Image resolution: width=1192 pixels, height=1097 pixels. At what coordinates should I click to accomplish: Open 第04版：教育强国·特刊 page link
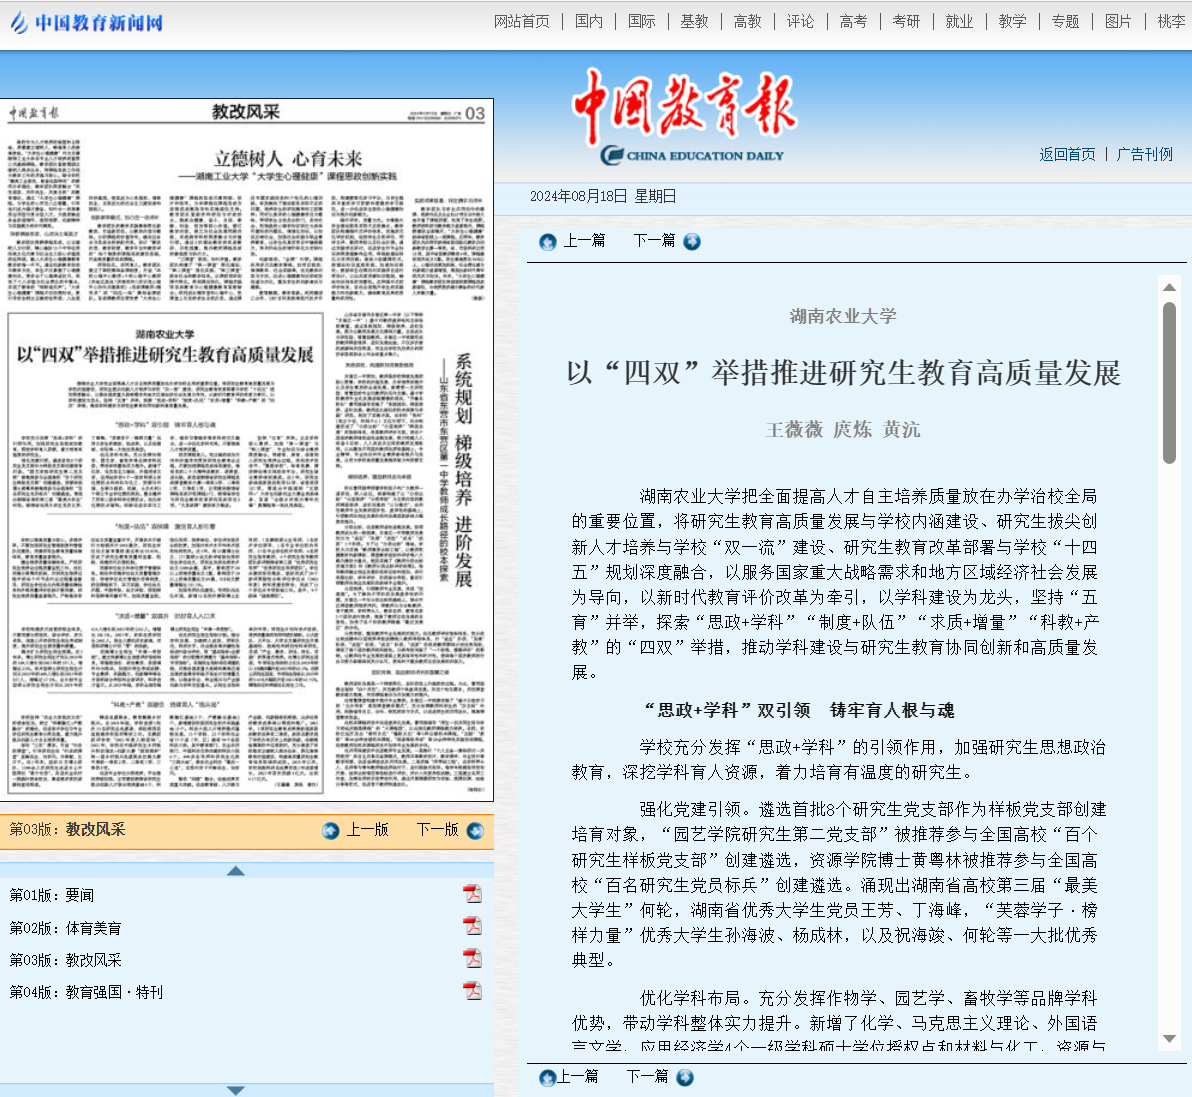[86, 992]
